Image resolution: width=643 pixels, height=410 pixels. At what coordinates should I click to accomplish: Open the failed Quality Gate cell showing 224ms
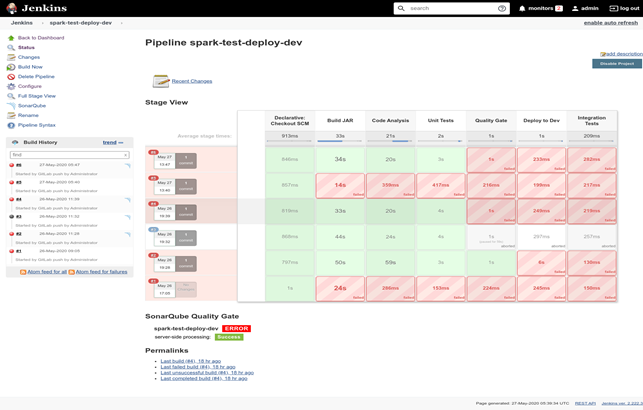pyautogui.click(x=491, y=288)
